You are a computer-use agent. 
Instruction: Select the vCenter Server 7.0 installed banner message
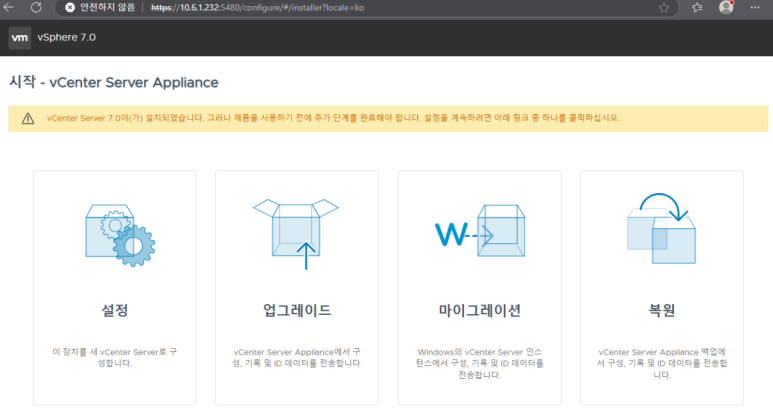click(x=333, y=118)
